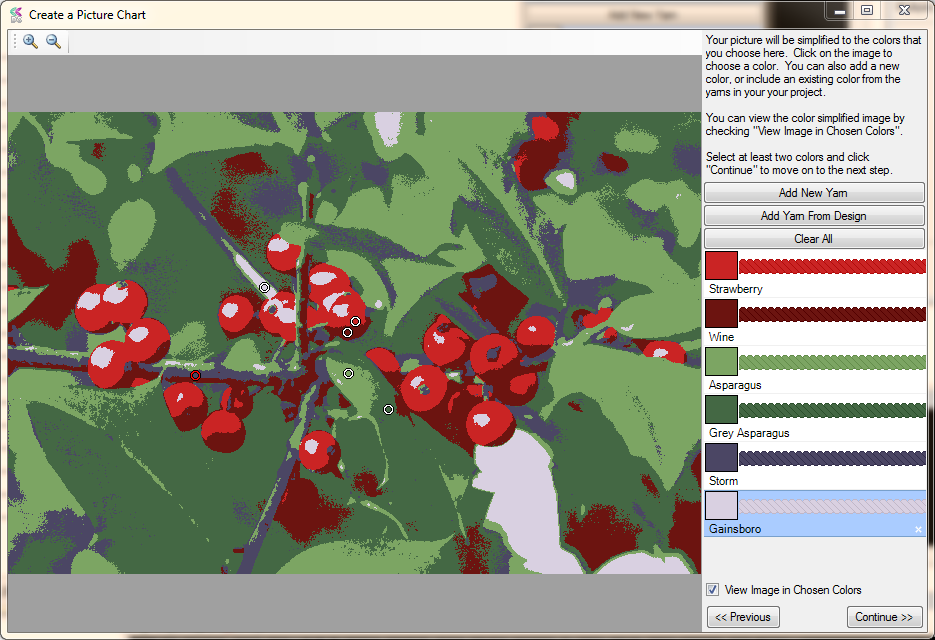The image size is (935, 640).
Task: Choose the Asparagus green color swatch
Action: 721,361
